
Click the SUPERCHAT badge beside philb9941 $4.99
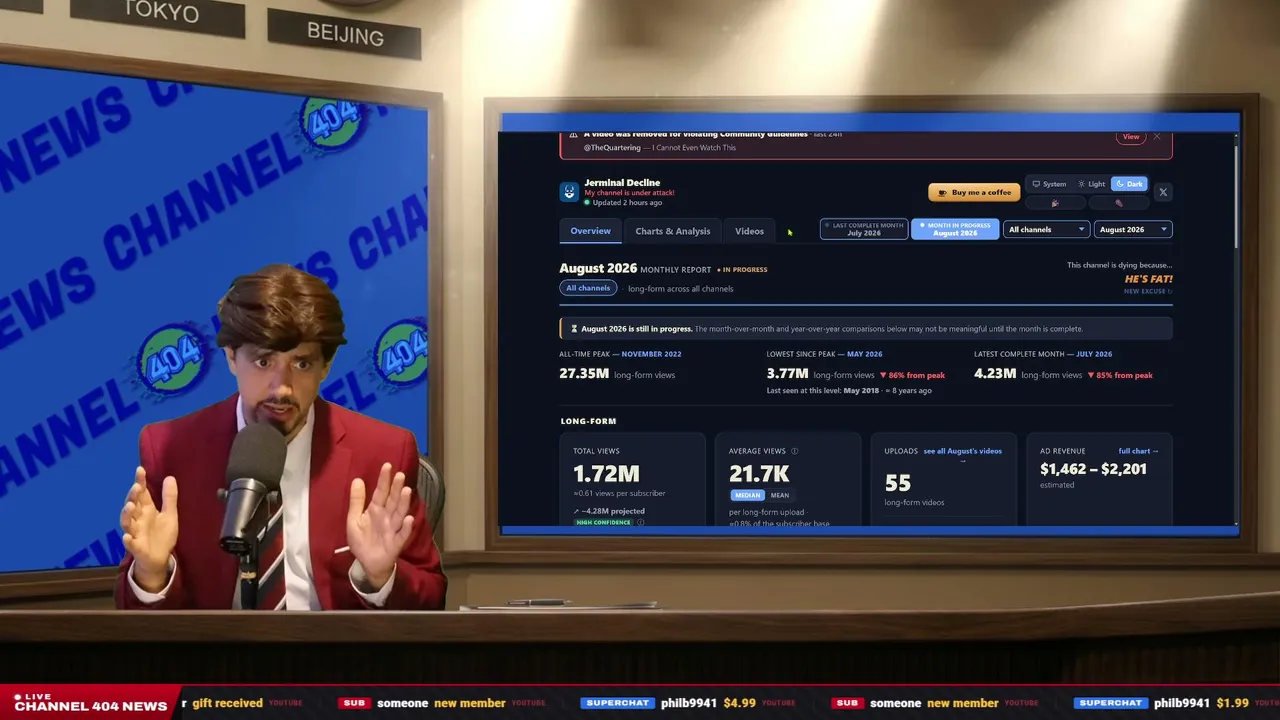click(x=618, y=703)
